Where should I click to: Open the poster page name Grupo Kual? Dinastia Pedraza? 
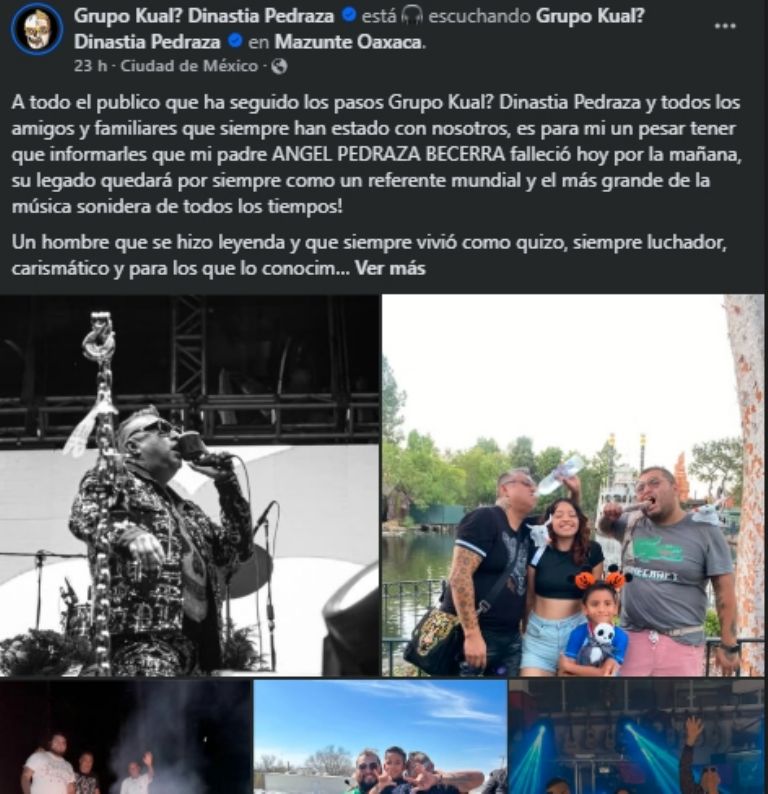(204, 16)
